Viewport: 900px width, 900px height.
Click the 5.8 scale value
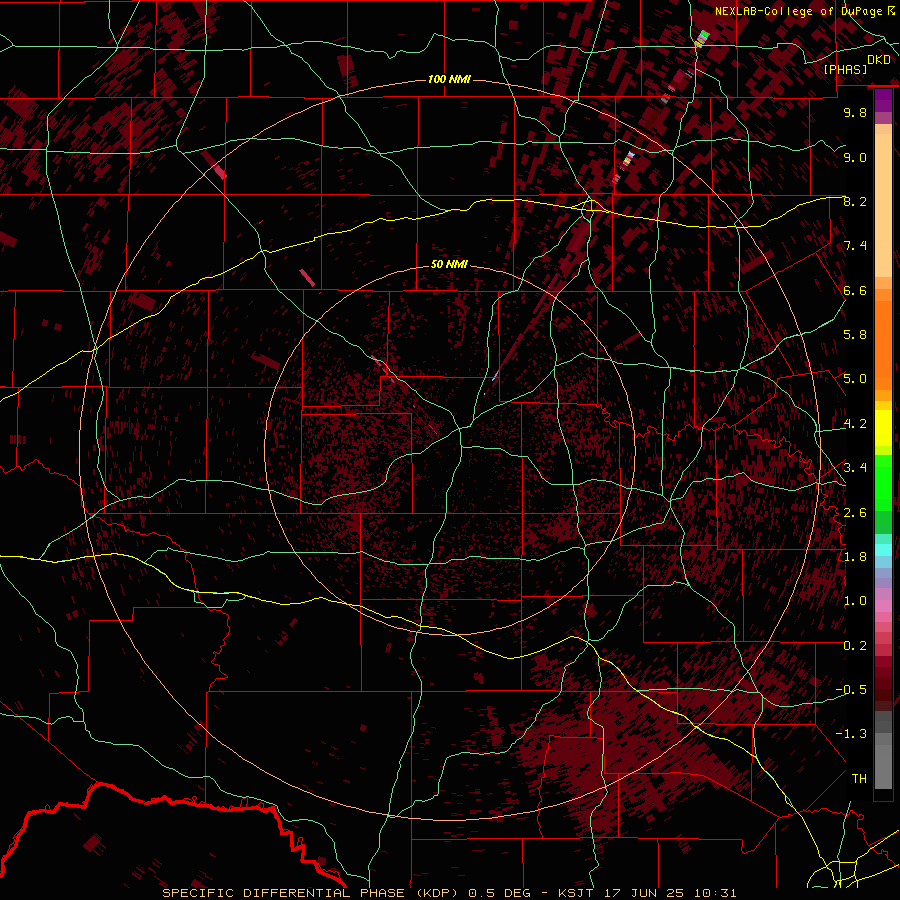tap(855, 335)
